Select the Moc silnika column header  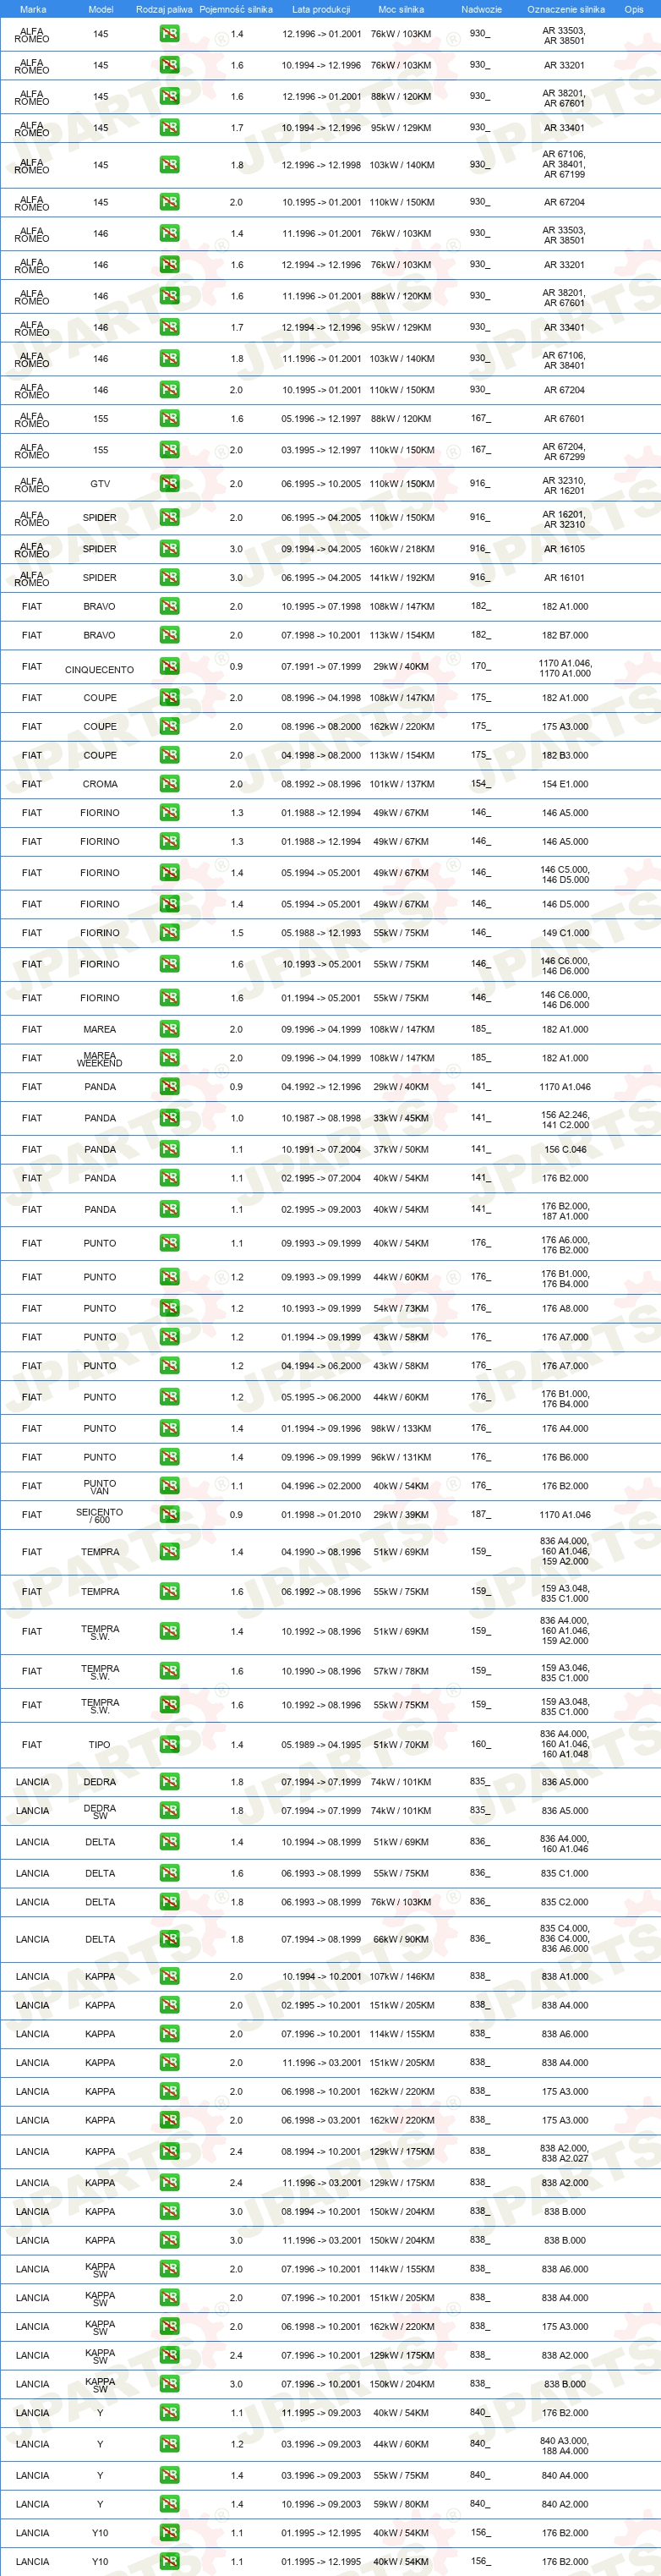[401, 9]
